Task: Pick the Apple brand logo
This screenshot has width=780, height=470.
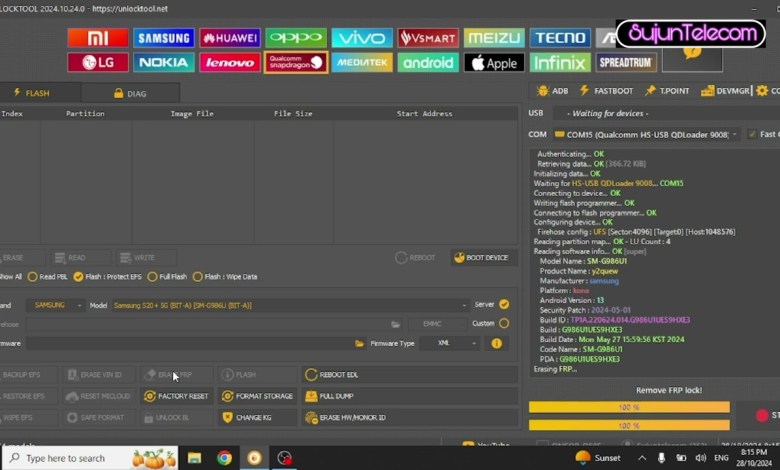Action: coord(494,63)
